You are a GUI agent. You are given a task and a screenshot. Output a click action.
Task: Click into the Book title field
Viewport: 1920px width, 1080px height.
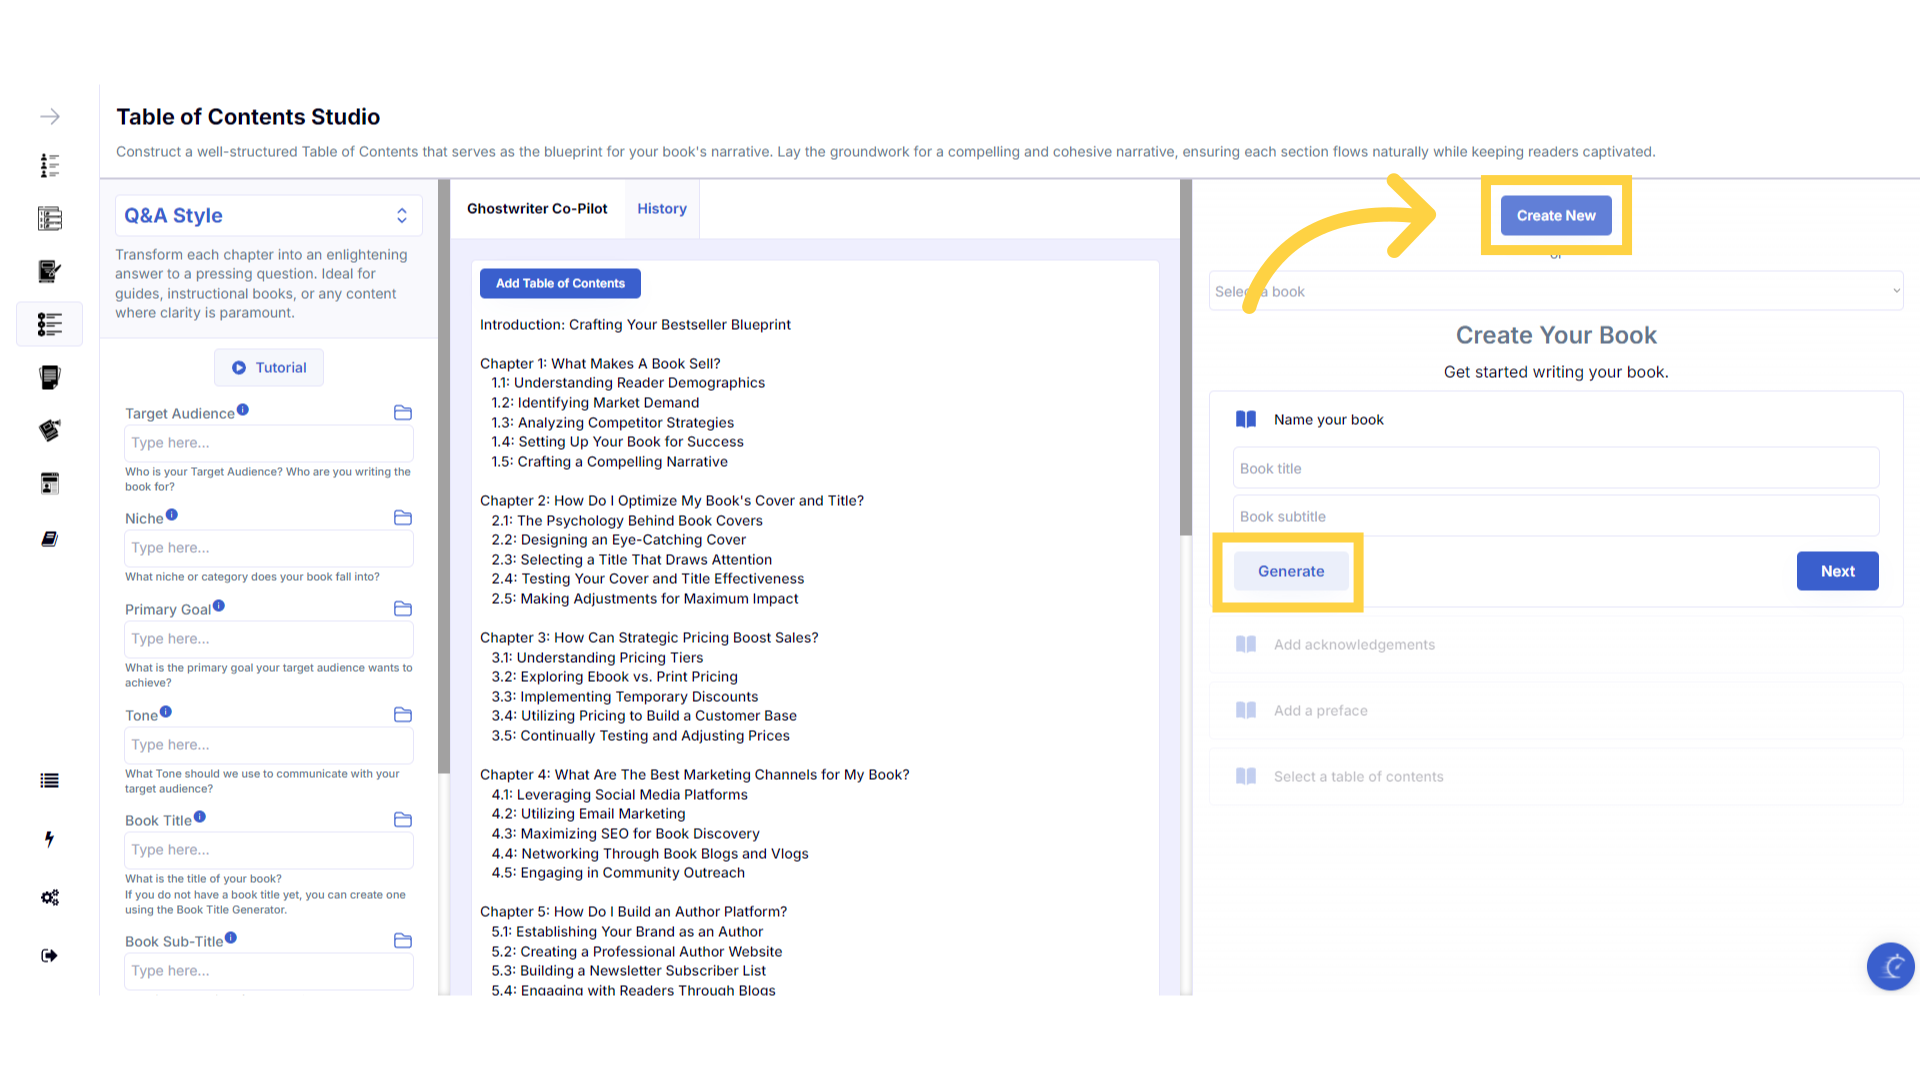(1555, 469)
